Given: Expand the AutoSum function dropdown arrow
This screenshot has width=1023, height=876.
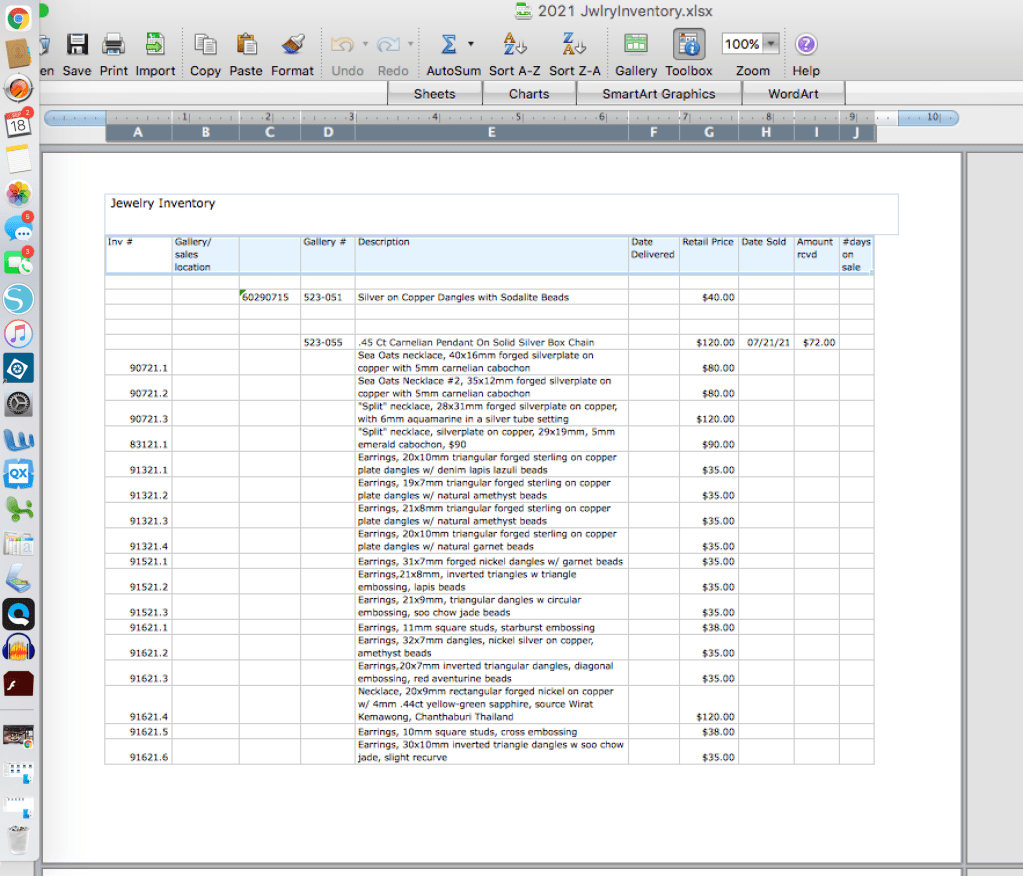Looking at the screenshot, I should 471,44.
